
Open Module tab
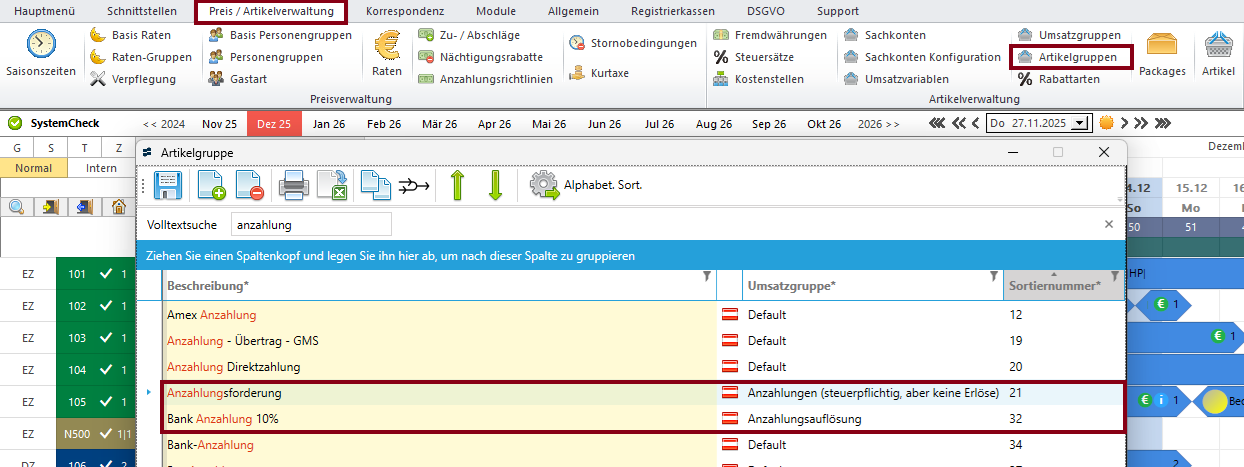click(496, 11)
